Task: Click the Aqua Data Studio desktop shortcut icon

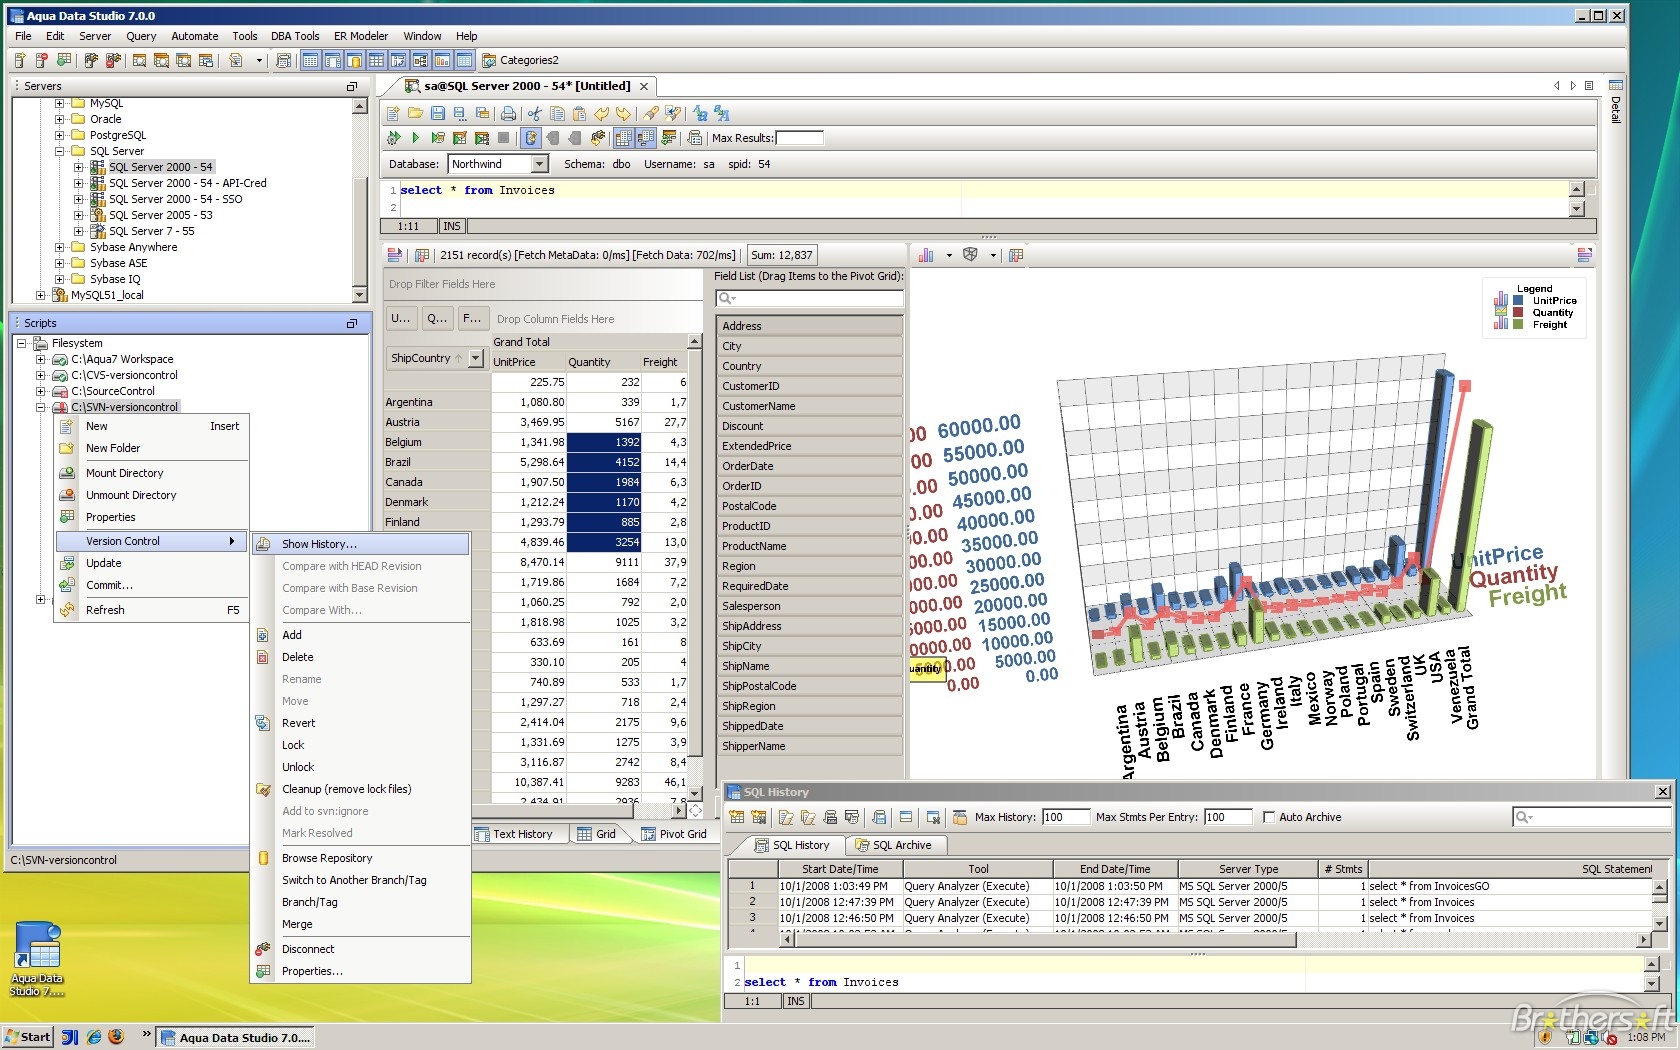Action: (37, 946)
